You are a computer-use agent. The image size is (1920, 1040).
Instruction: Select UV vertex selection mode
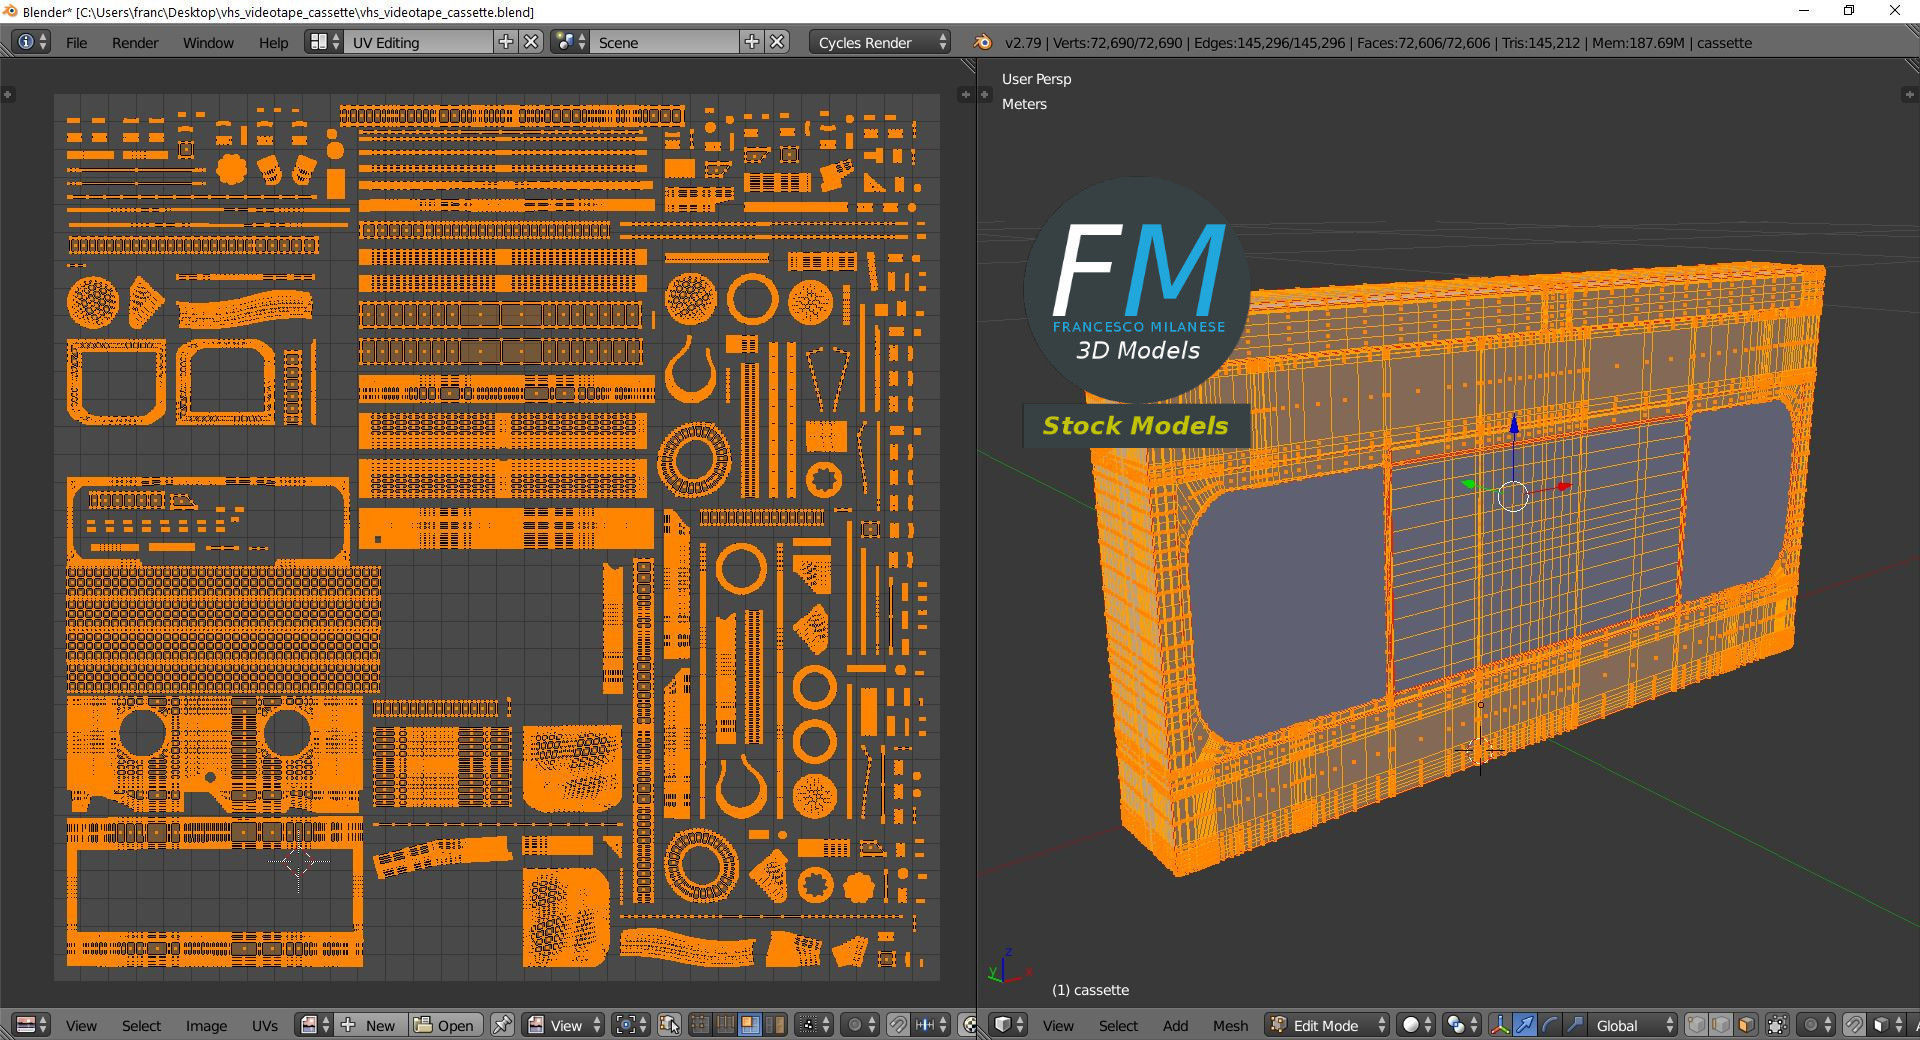coord(700,1025)
